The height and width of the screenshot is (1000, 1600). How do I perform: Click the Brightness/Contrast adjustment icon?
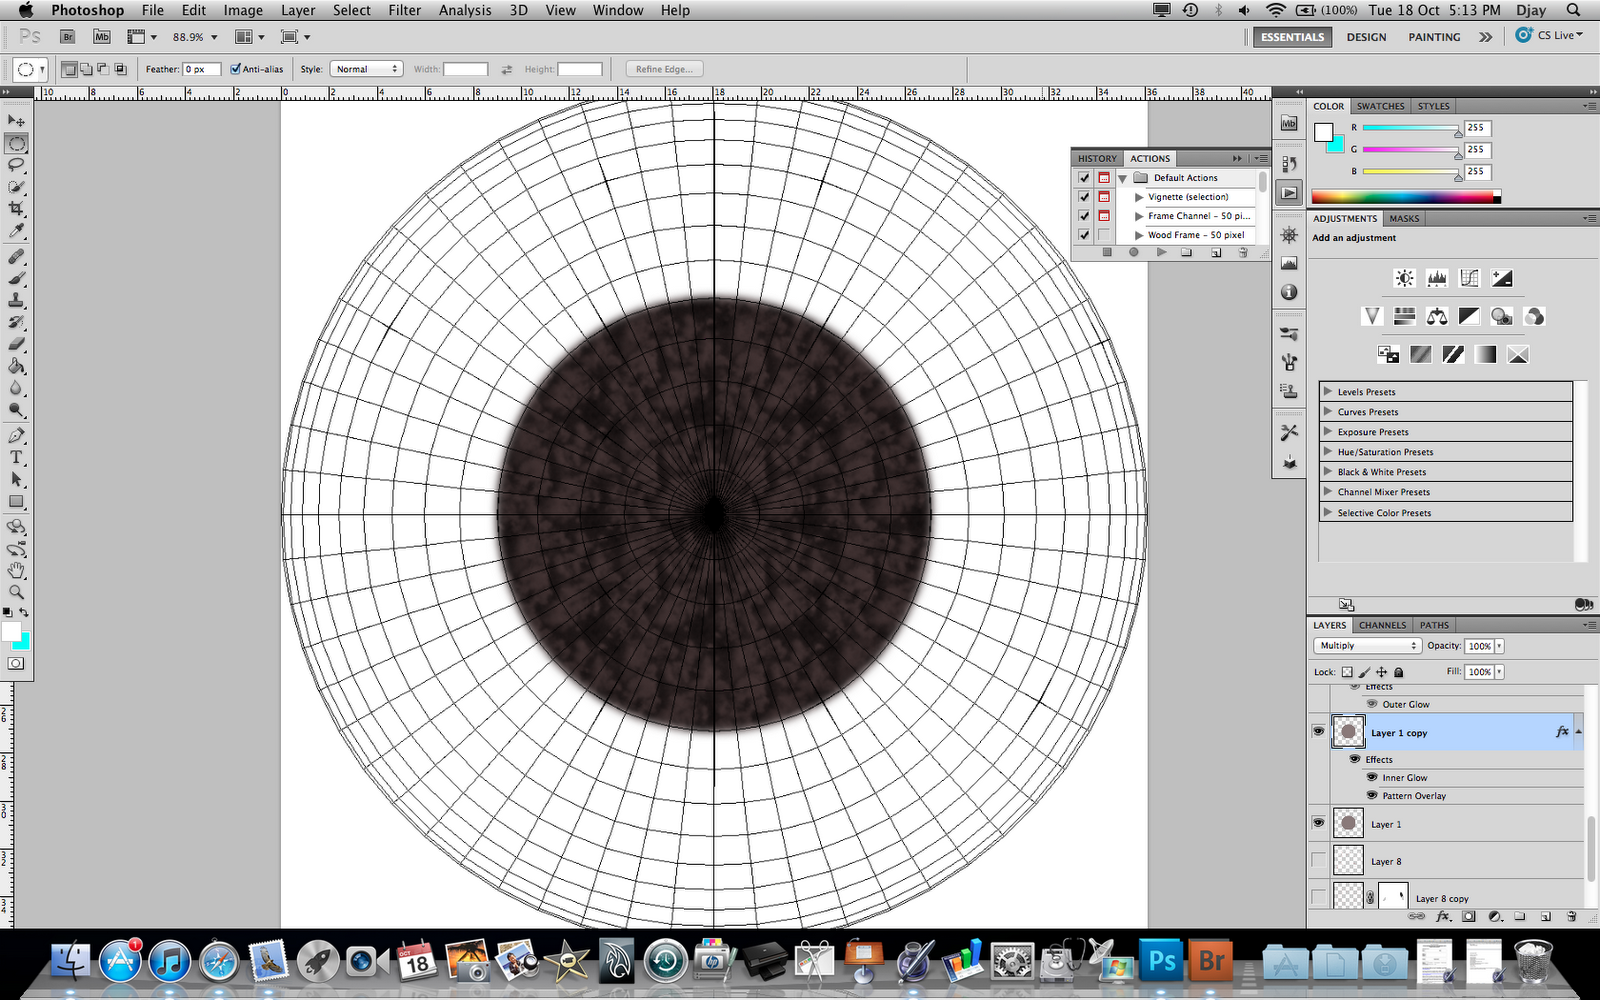(1404, 279)
